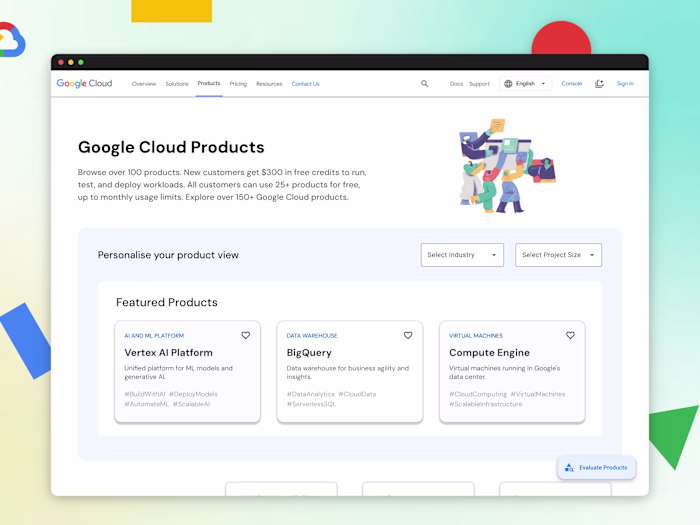Click the Featured Products heading
Image resolution: width=700 pixels, height=525 pixels.
(167, 302)
